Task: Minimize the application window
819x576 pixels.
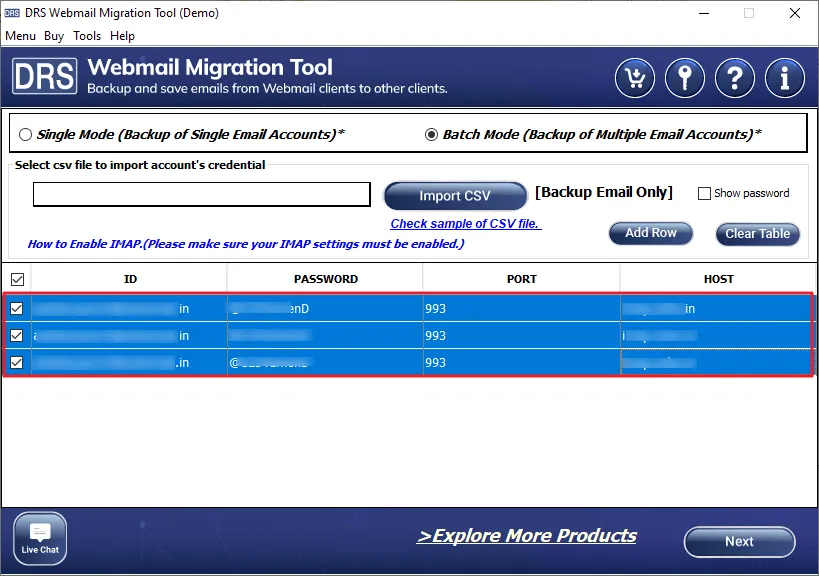Action: [x=704, y=13]
